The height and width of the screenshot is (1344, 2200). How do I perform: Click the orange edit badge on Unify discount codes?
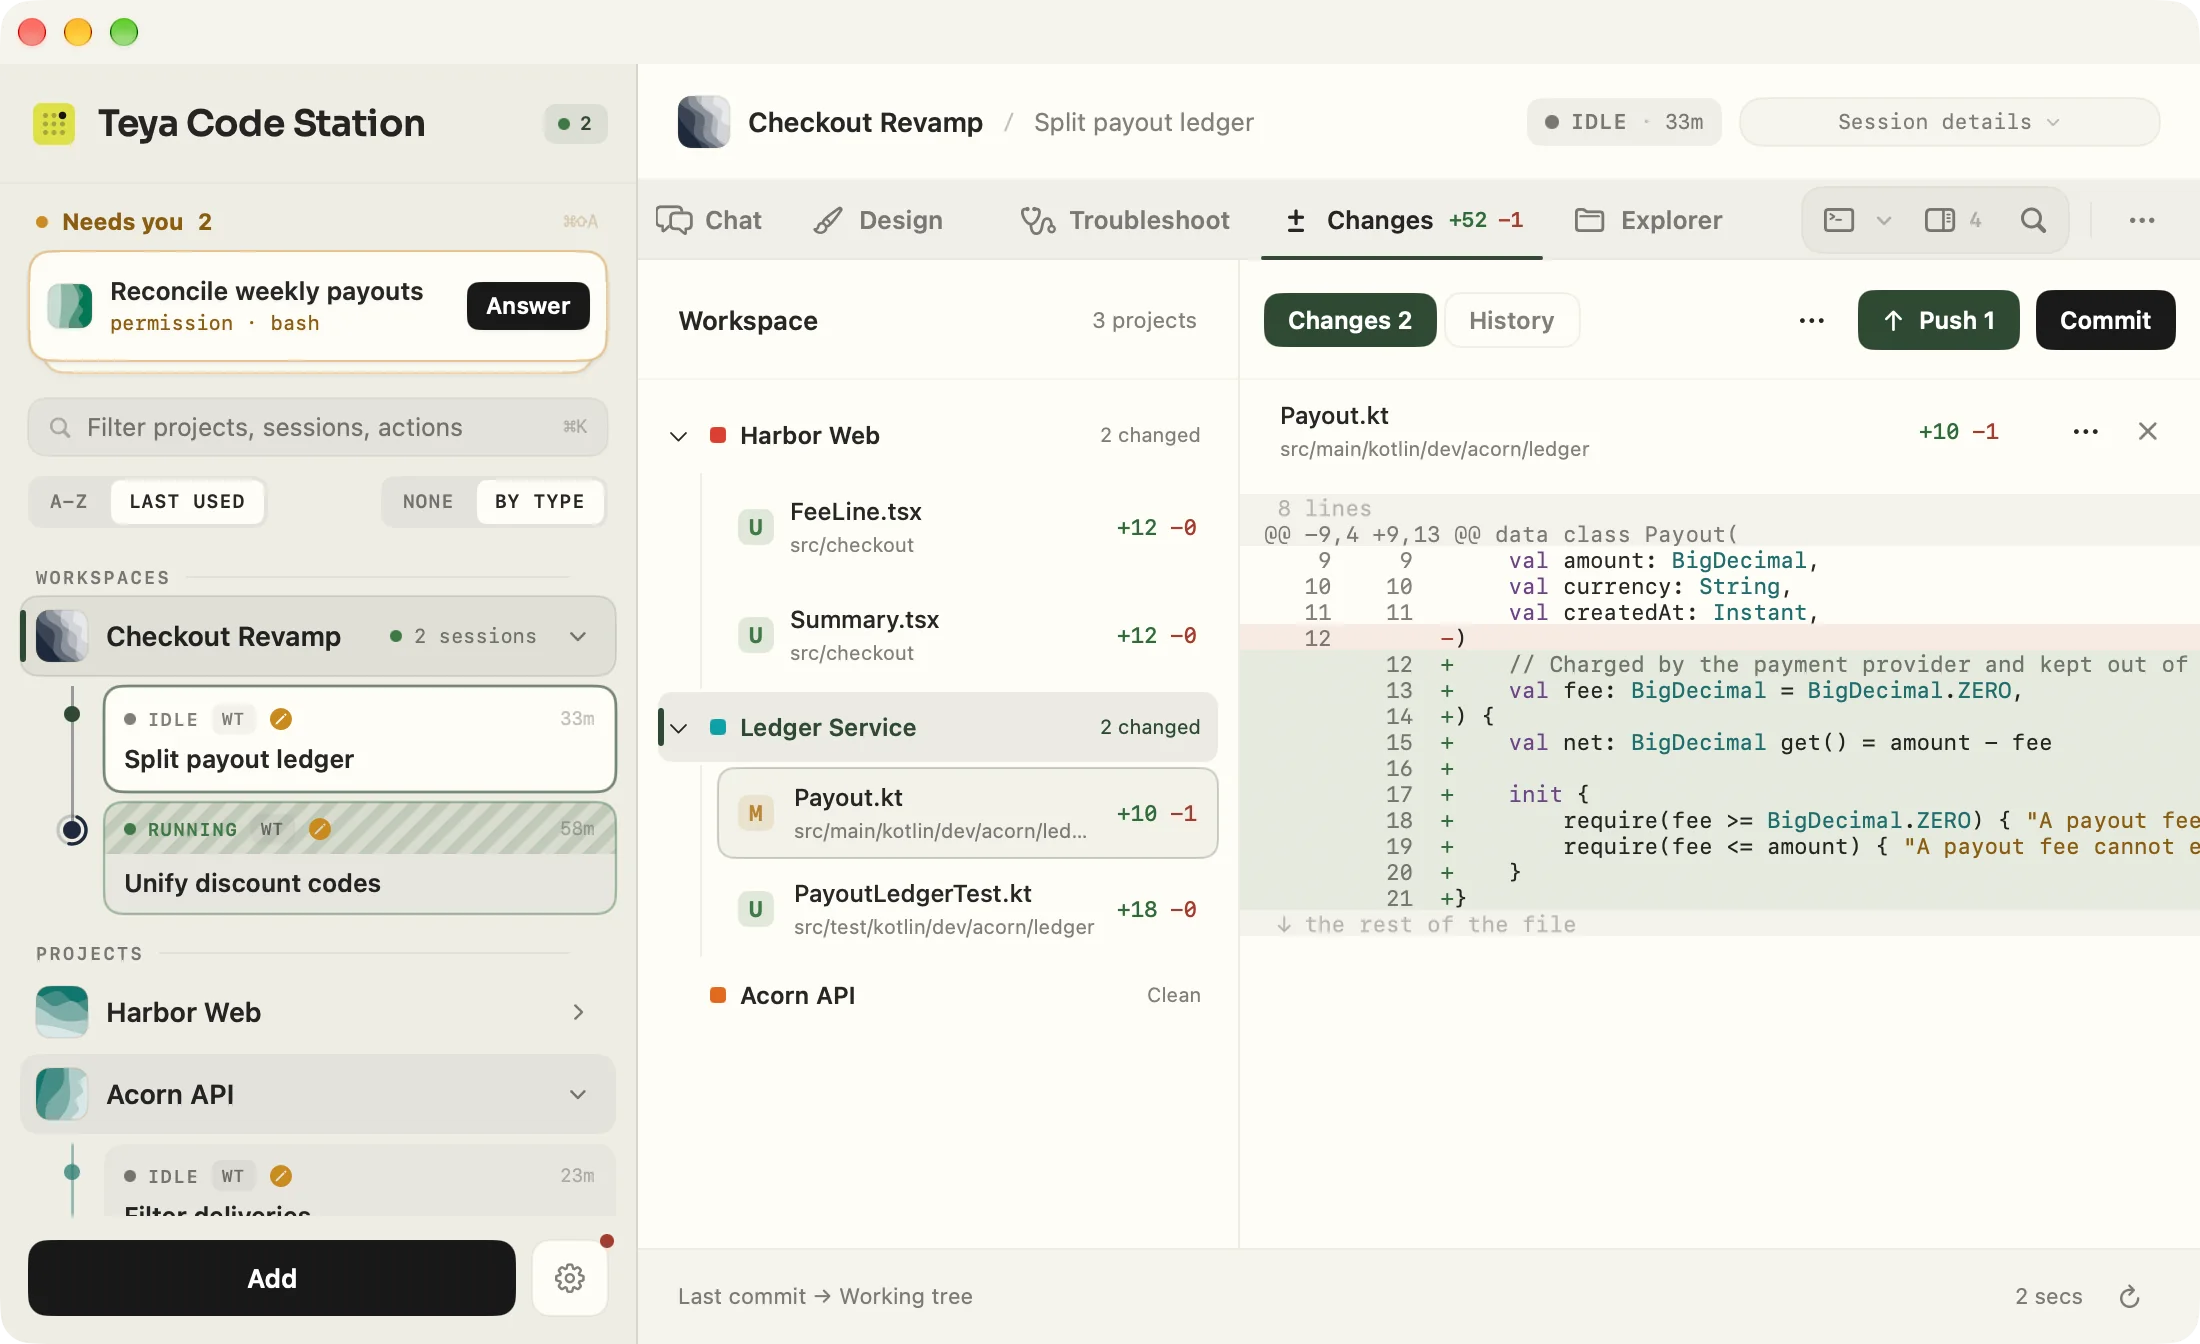tap(320, 829)
